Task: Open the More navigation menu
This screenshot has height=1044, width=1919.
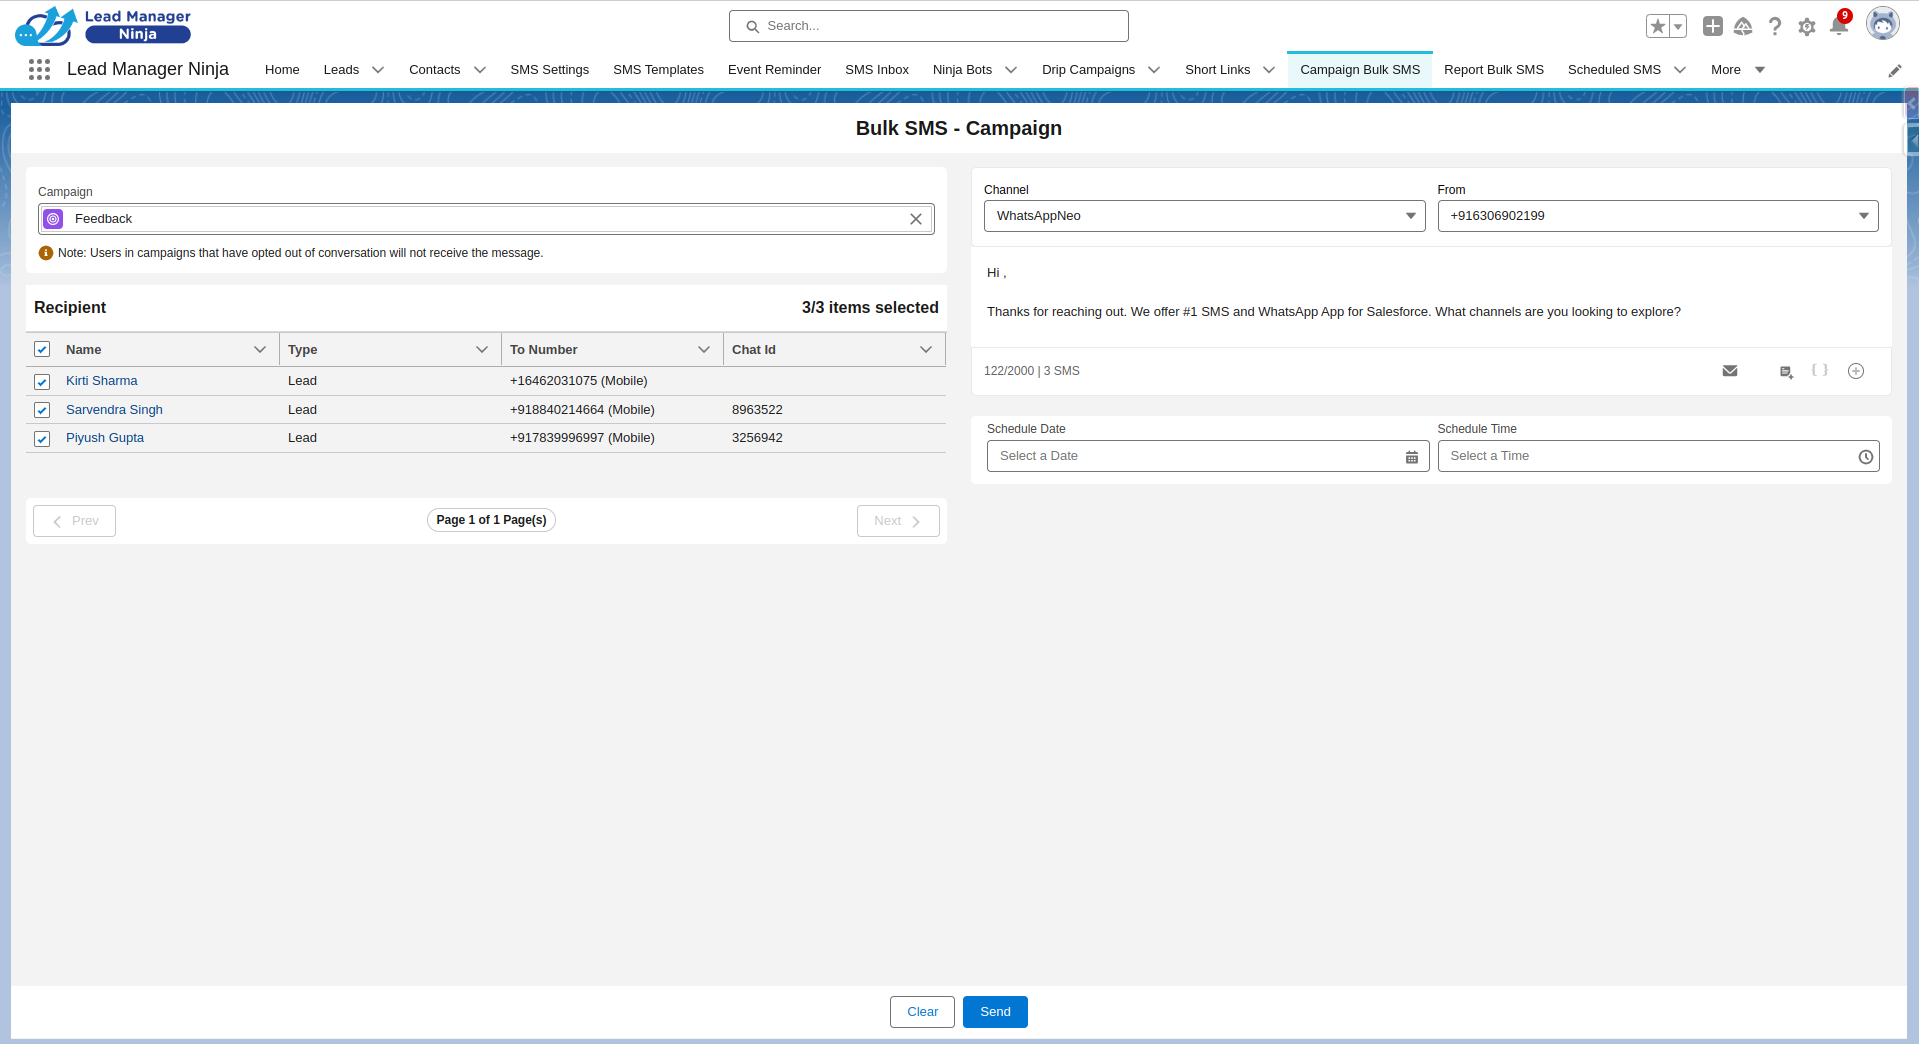Action: [1738, 70]
